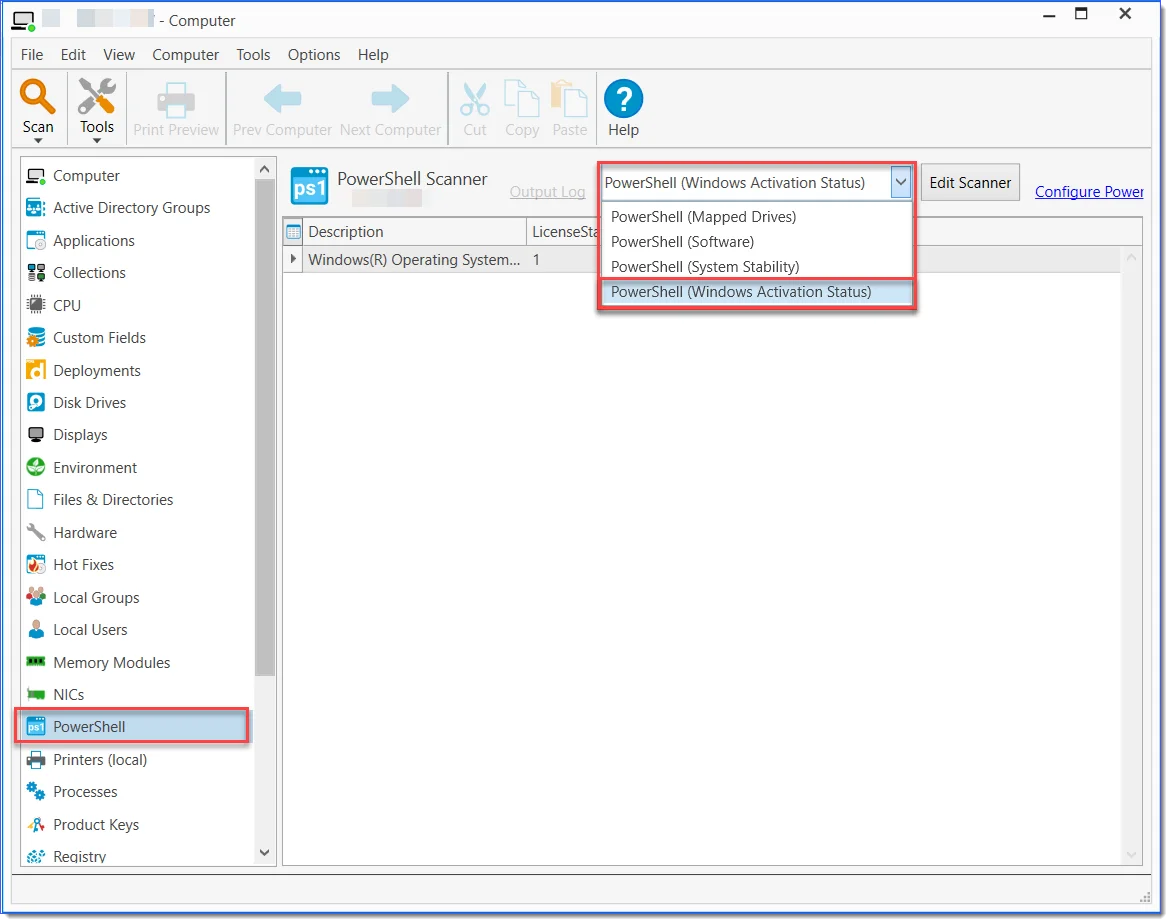Expand the Windows(R) Operating System row

tap(293, 260)
